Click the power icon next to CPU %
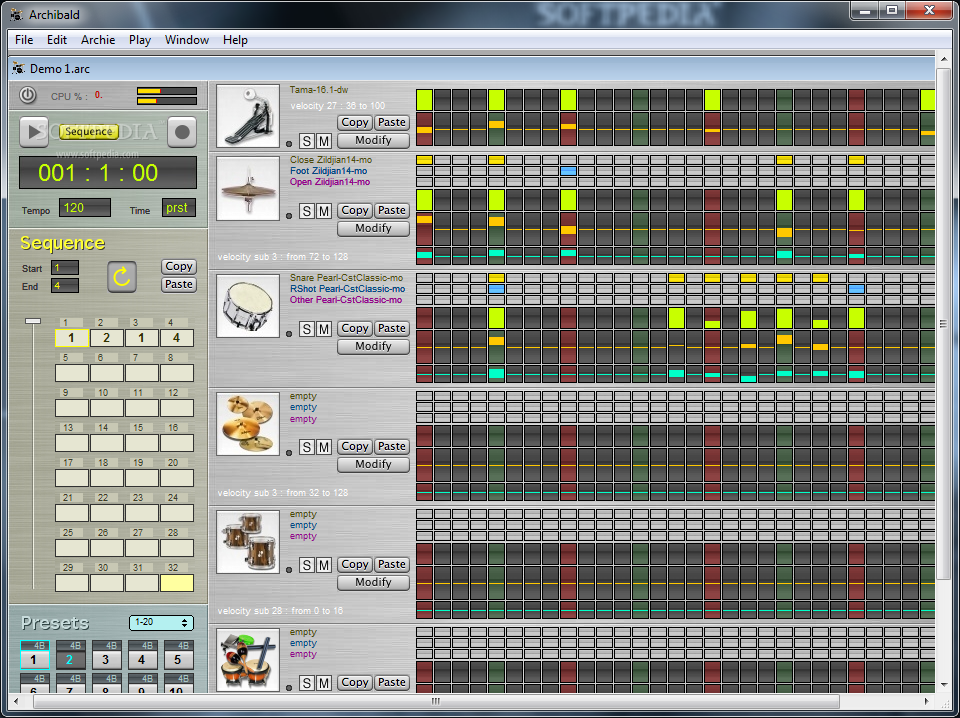This screenshot has height=718, width=960. coord(28,95)
